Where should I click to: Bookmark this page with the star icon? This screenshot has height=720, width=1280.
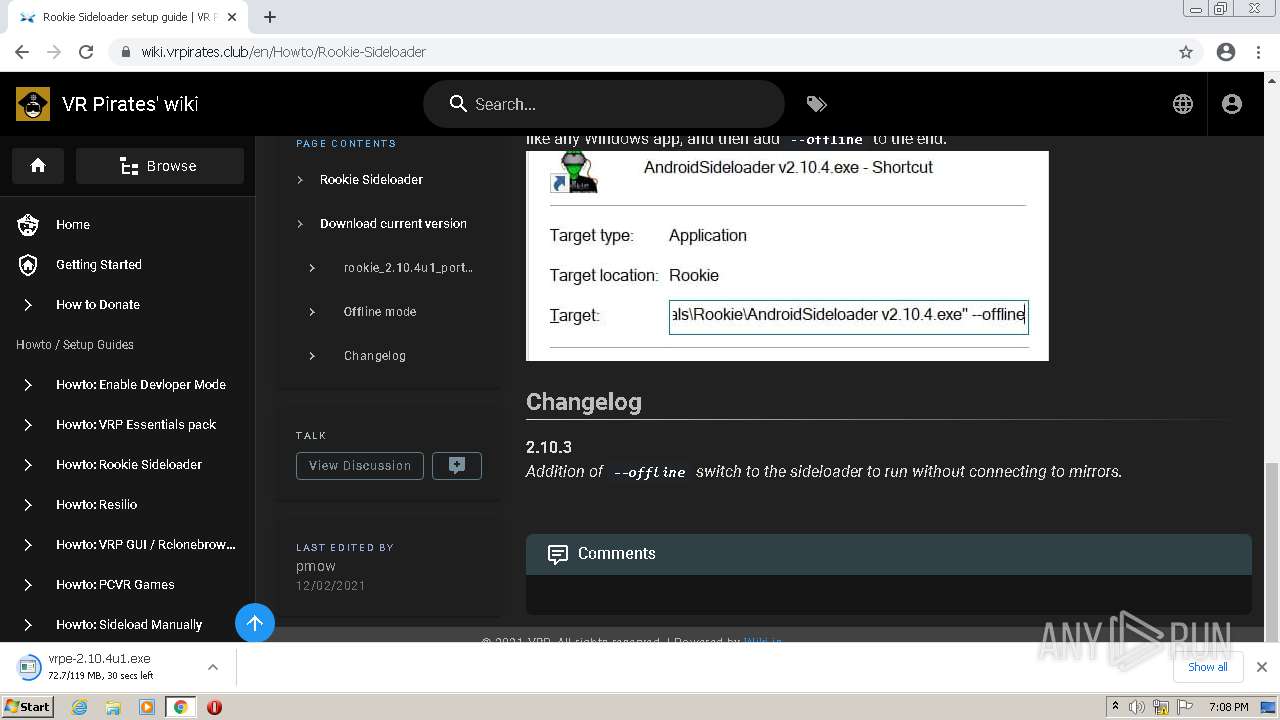[1186, 52]
